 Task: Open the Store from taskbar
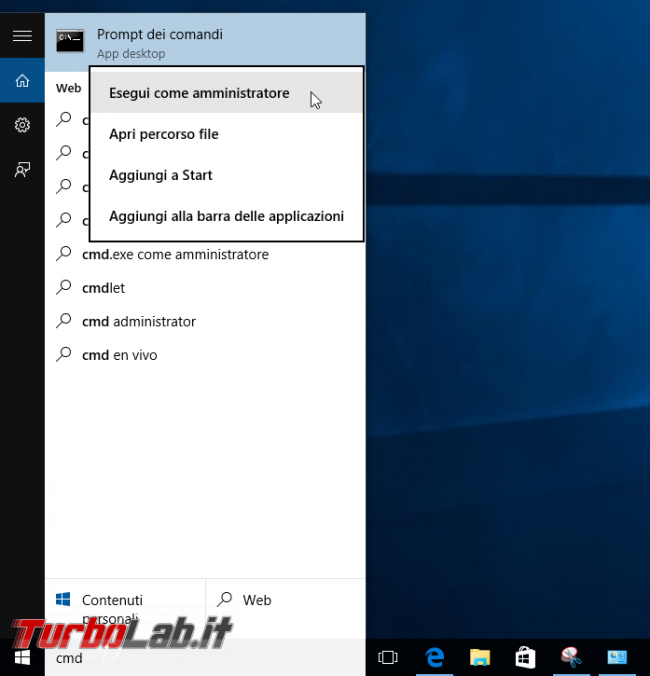[525, 657]
